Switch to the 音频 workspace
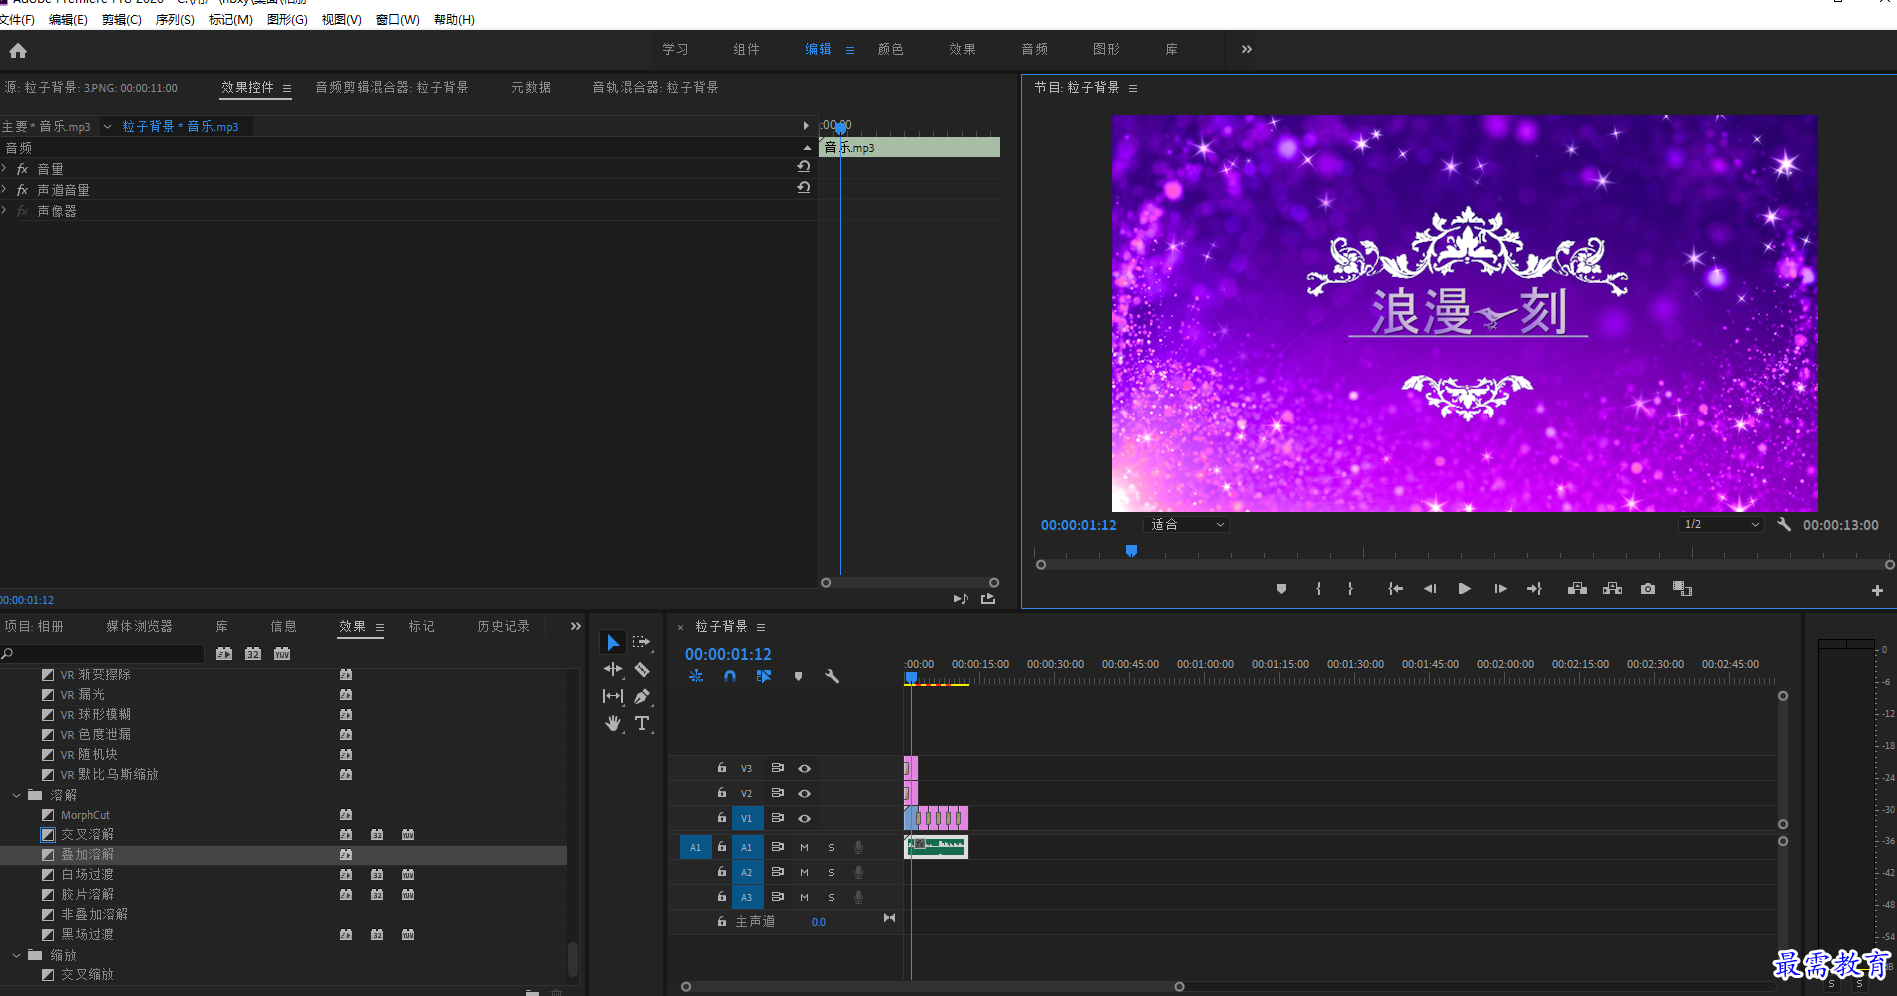Image resolution: width=1897 pixels, height=996 pixels. (1034, 49)
